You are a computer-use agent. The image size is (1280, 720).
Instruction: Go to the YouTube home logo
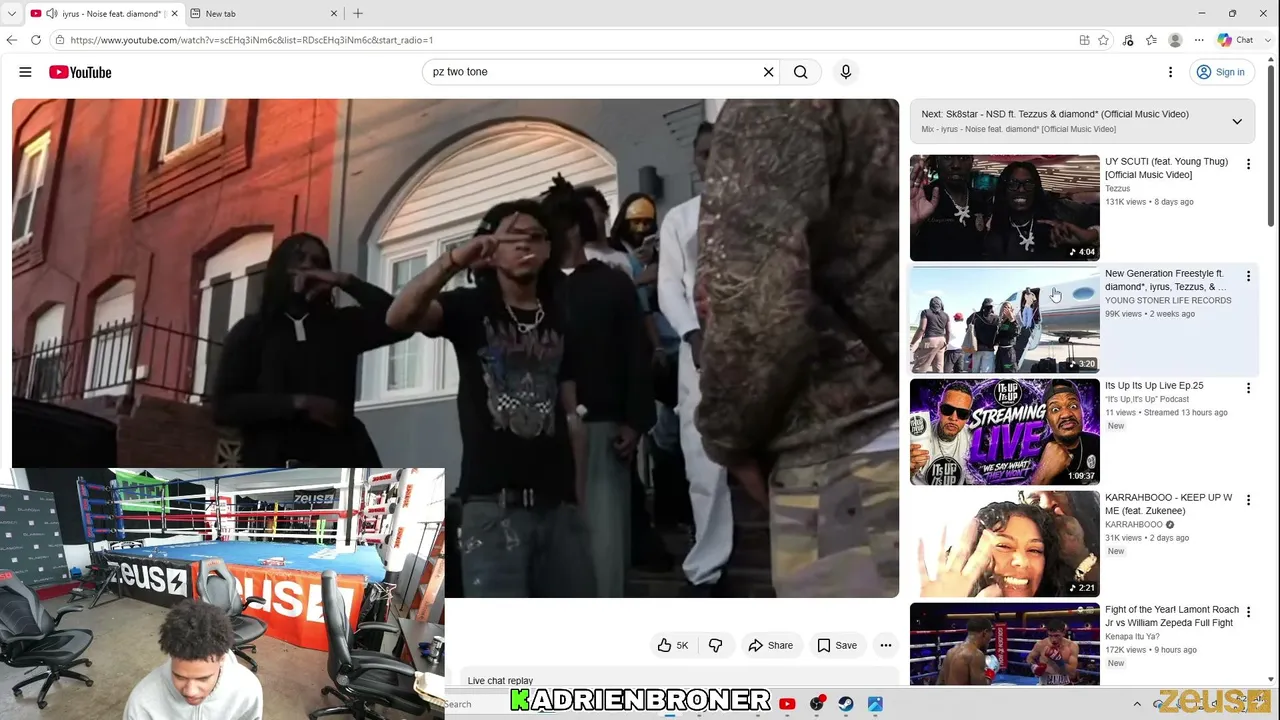[80, 72]
